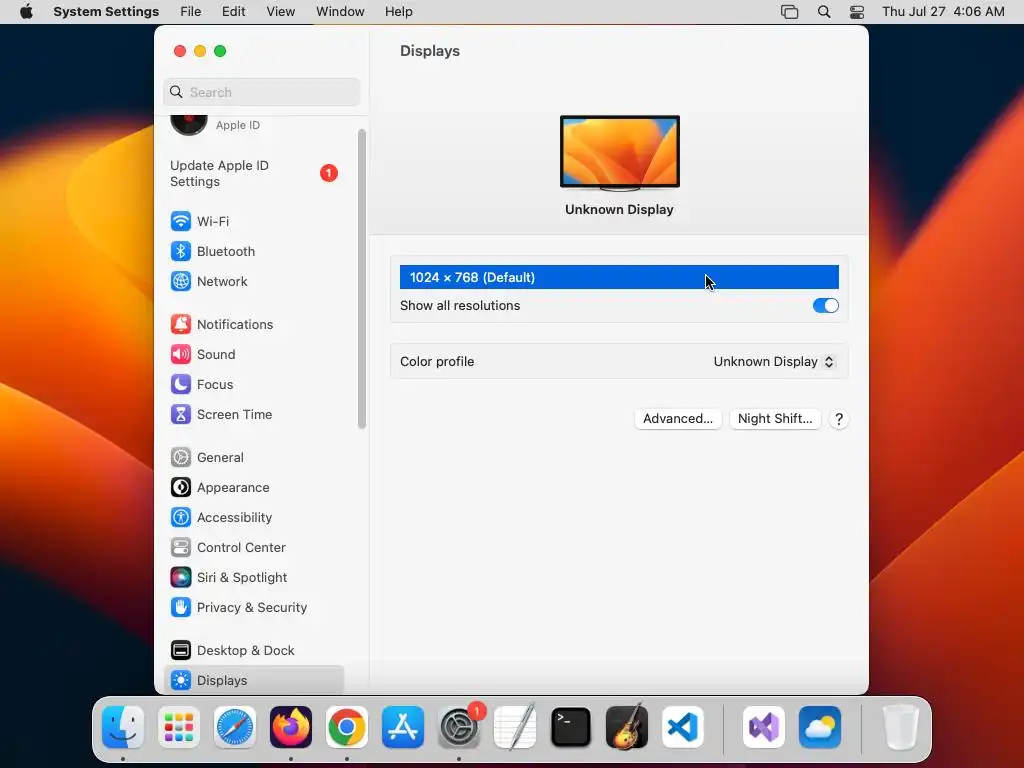Screen dimensions: 1024x768
Task: Open Launchpad from the Dock
Action: (x=179, y=727)
